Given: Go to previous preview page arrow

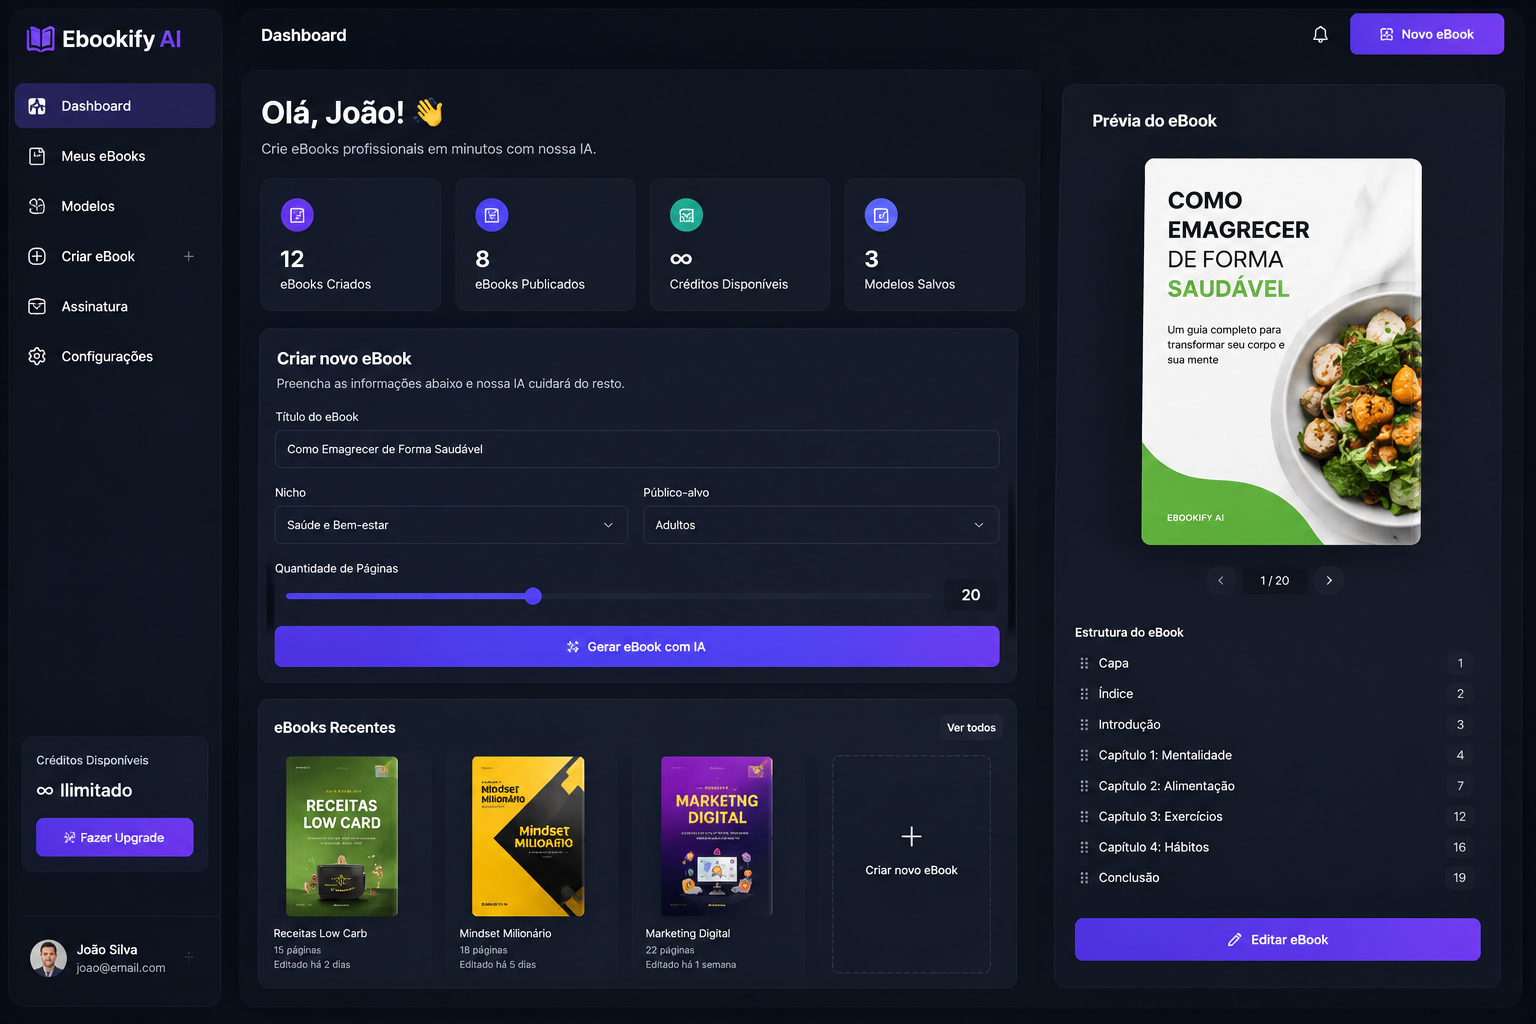Looking at the screenshot, I should [x=1220, y=580].
